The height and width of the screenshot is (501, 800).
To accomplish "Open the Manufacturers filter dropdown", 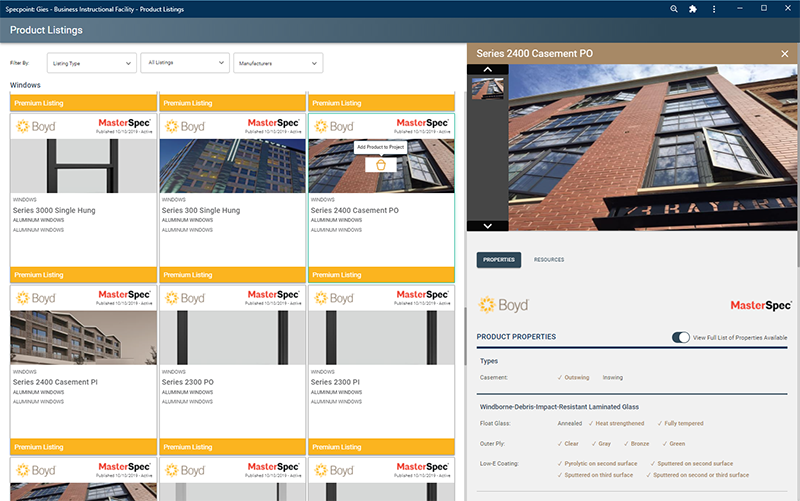I will 277,63.
